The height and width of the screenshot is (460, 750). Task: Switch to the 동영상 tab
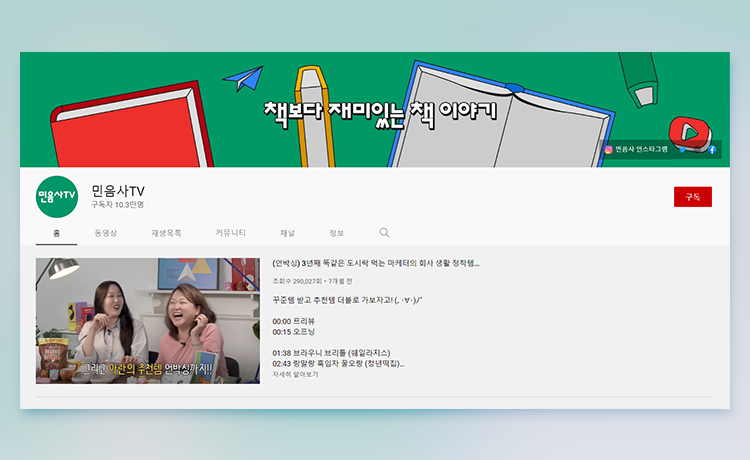[x=106, y=233]
